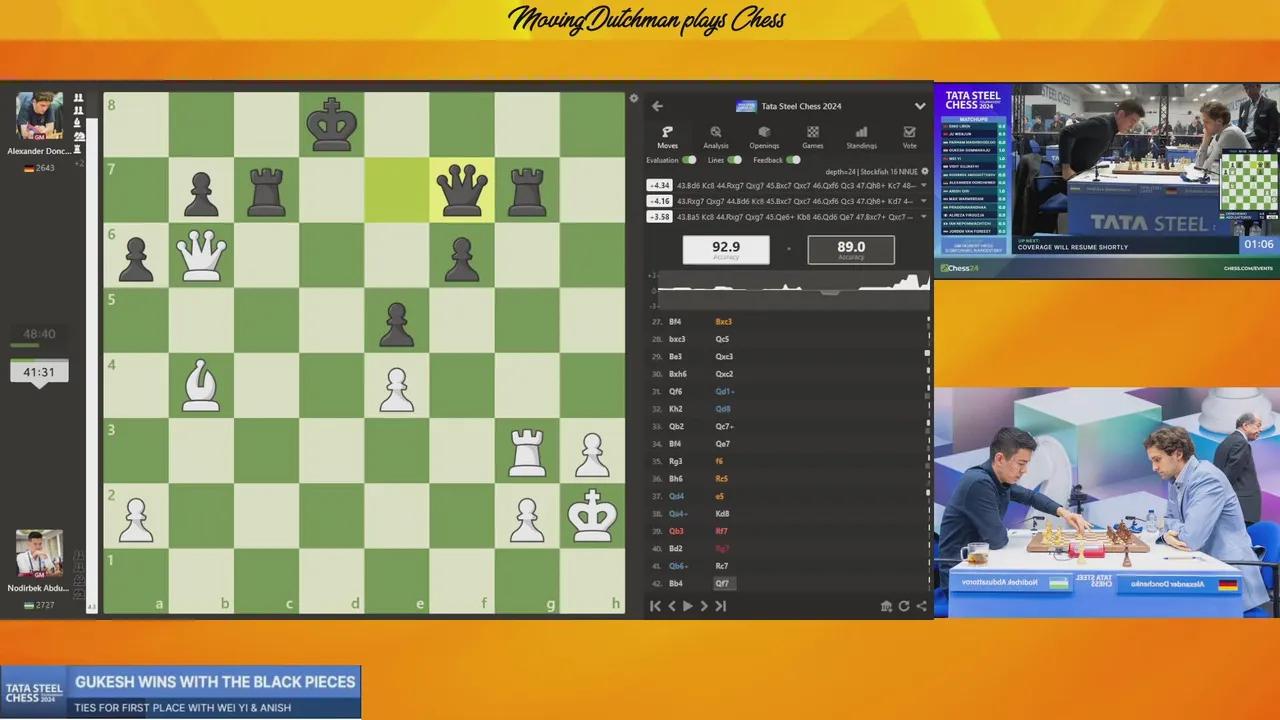This screenshot has width=1280, height=720.
Task: Click the share icon below the move list
Action: (x=920, y=605)
